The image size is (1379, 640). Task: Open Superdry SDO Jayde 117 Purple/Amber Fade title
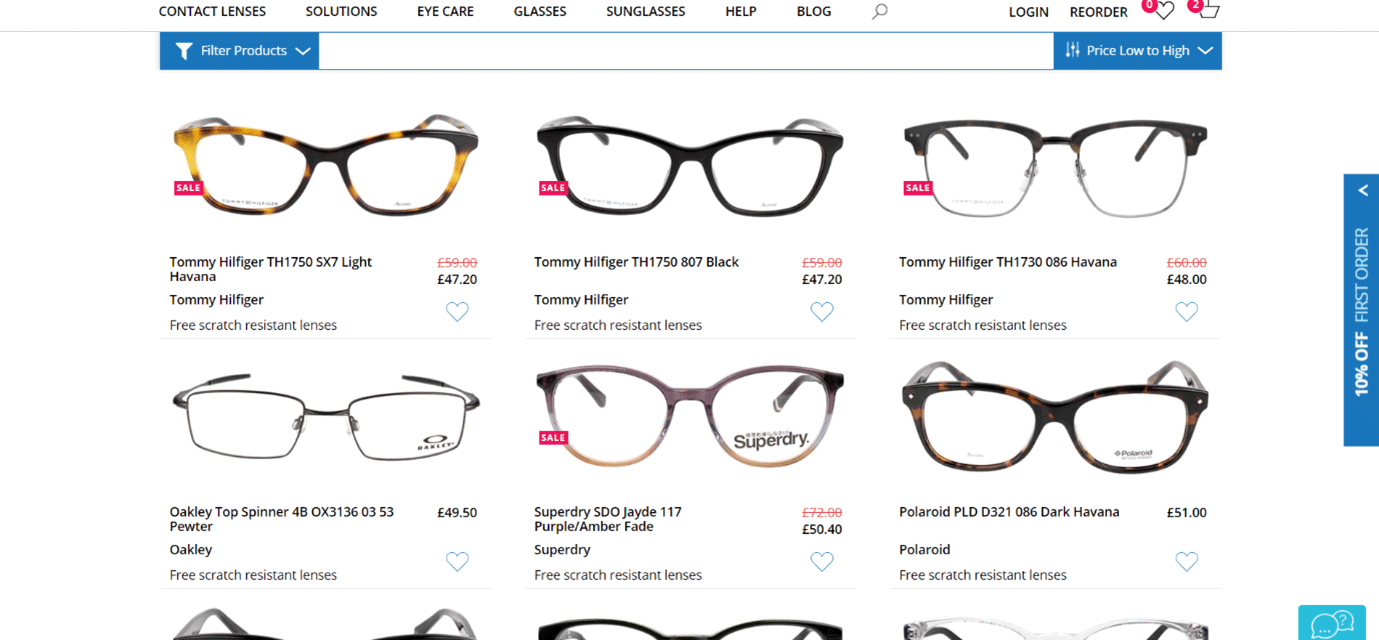608,519
